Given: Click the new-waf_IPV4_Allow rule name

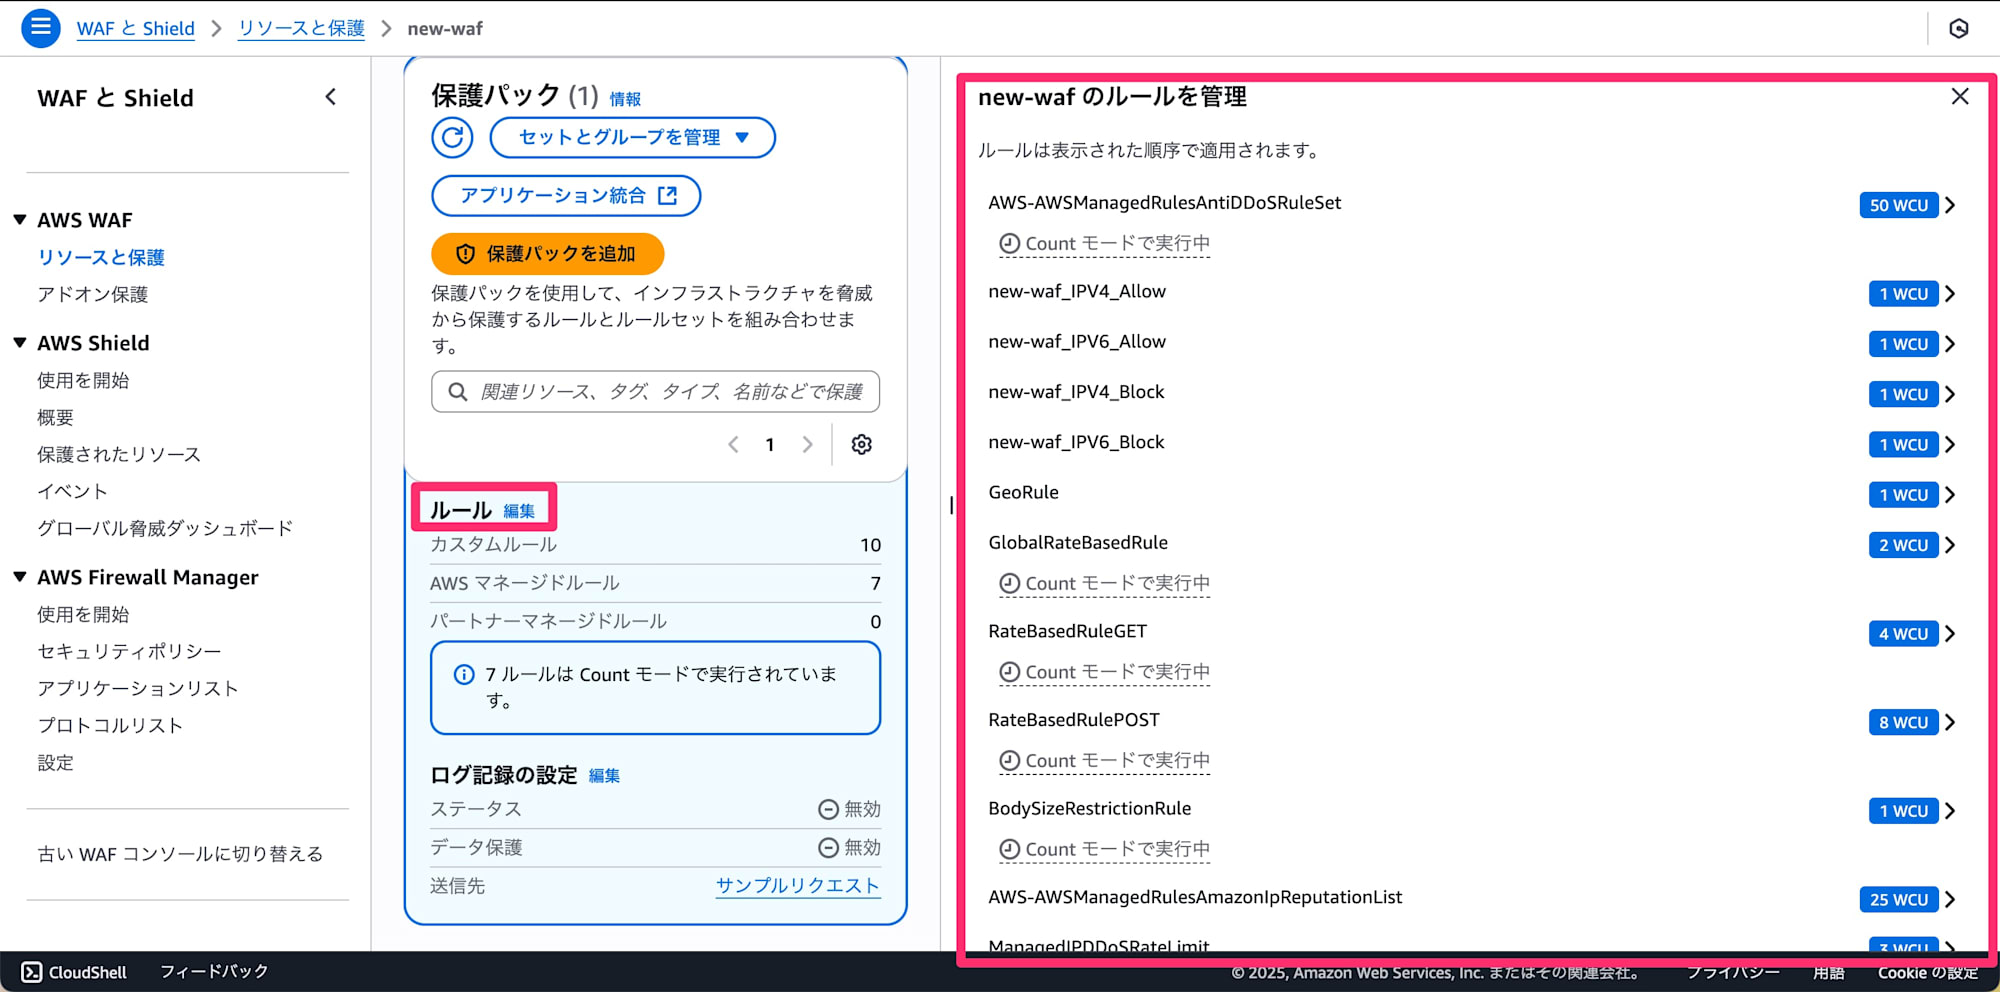Looking at the screenshot, I should [x=1077, y=292].
